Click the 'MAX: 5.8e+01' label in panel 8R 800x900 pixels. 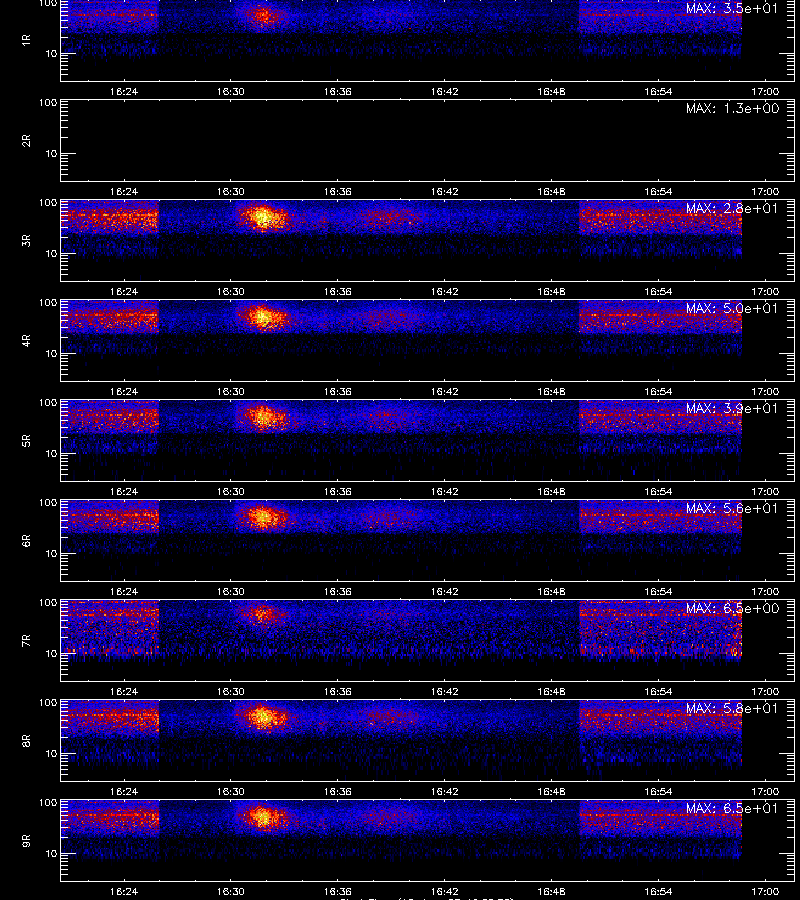coord(732,708)
